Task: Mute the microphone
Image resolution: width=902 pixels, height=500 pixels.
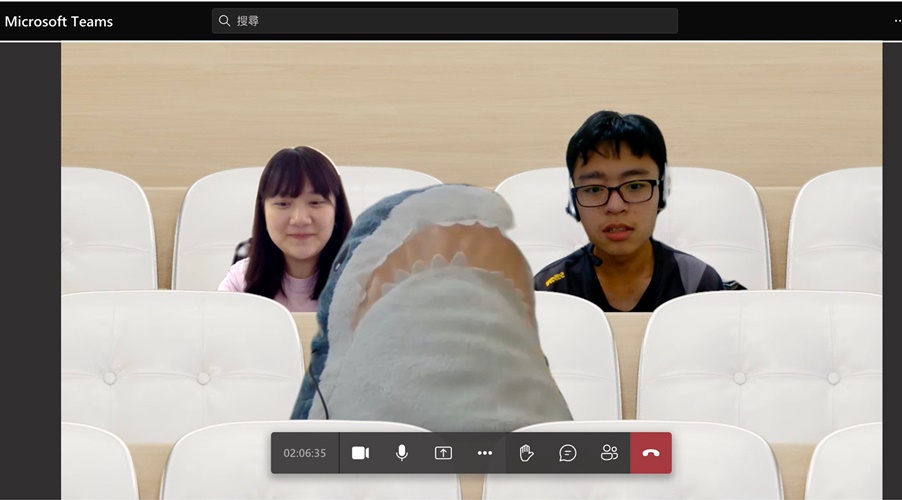Action: pos(402,453)
